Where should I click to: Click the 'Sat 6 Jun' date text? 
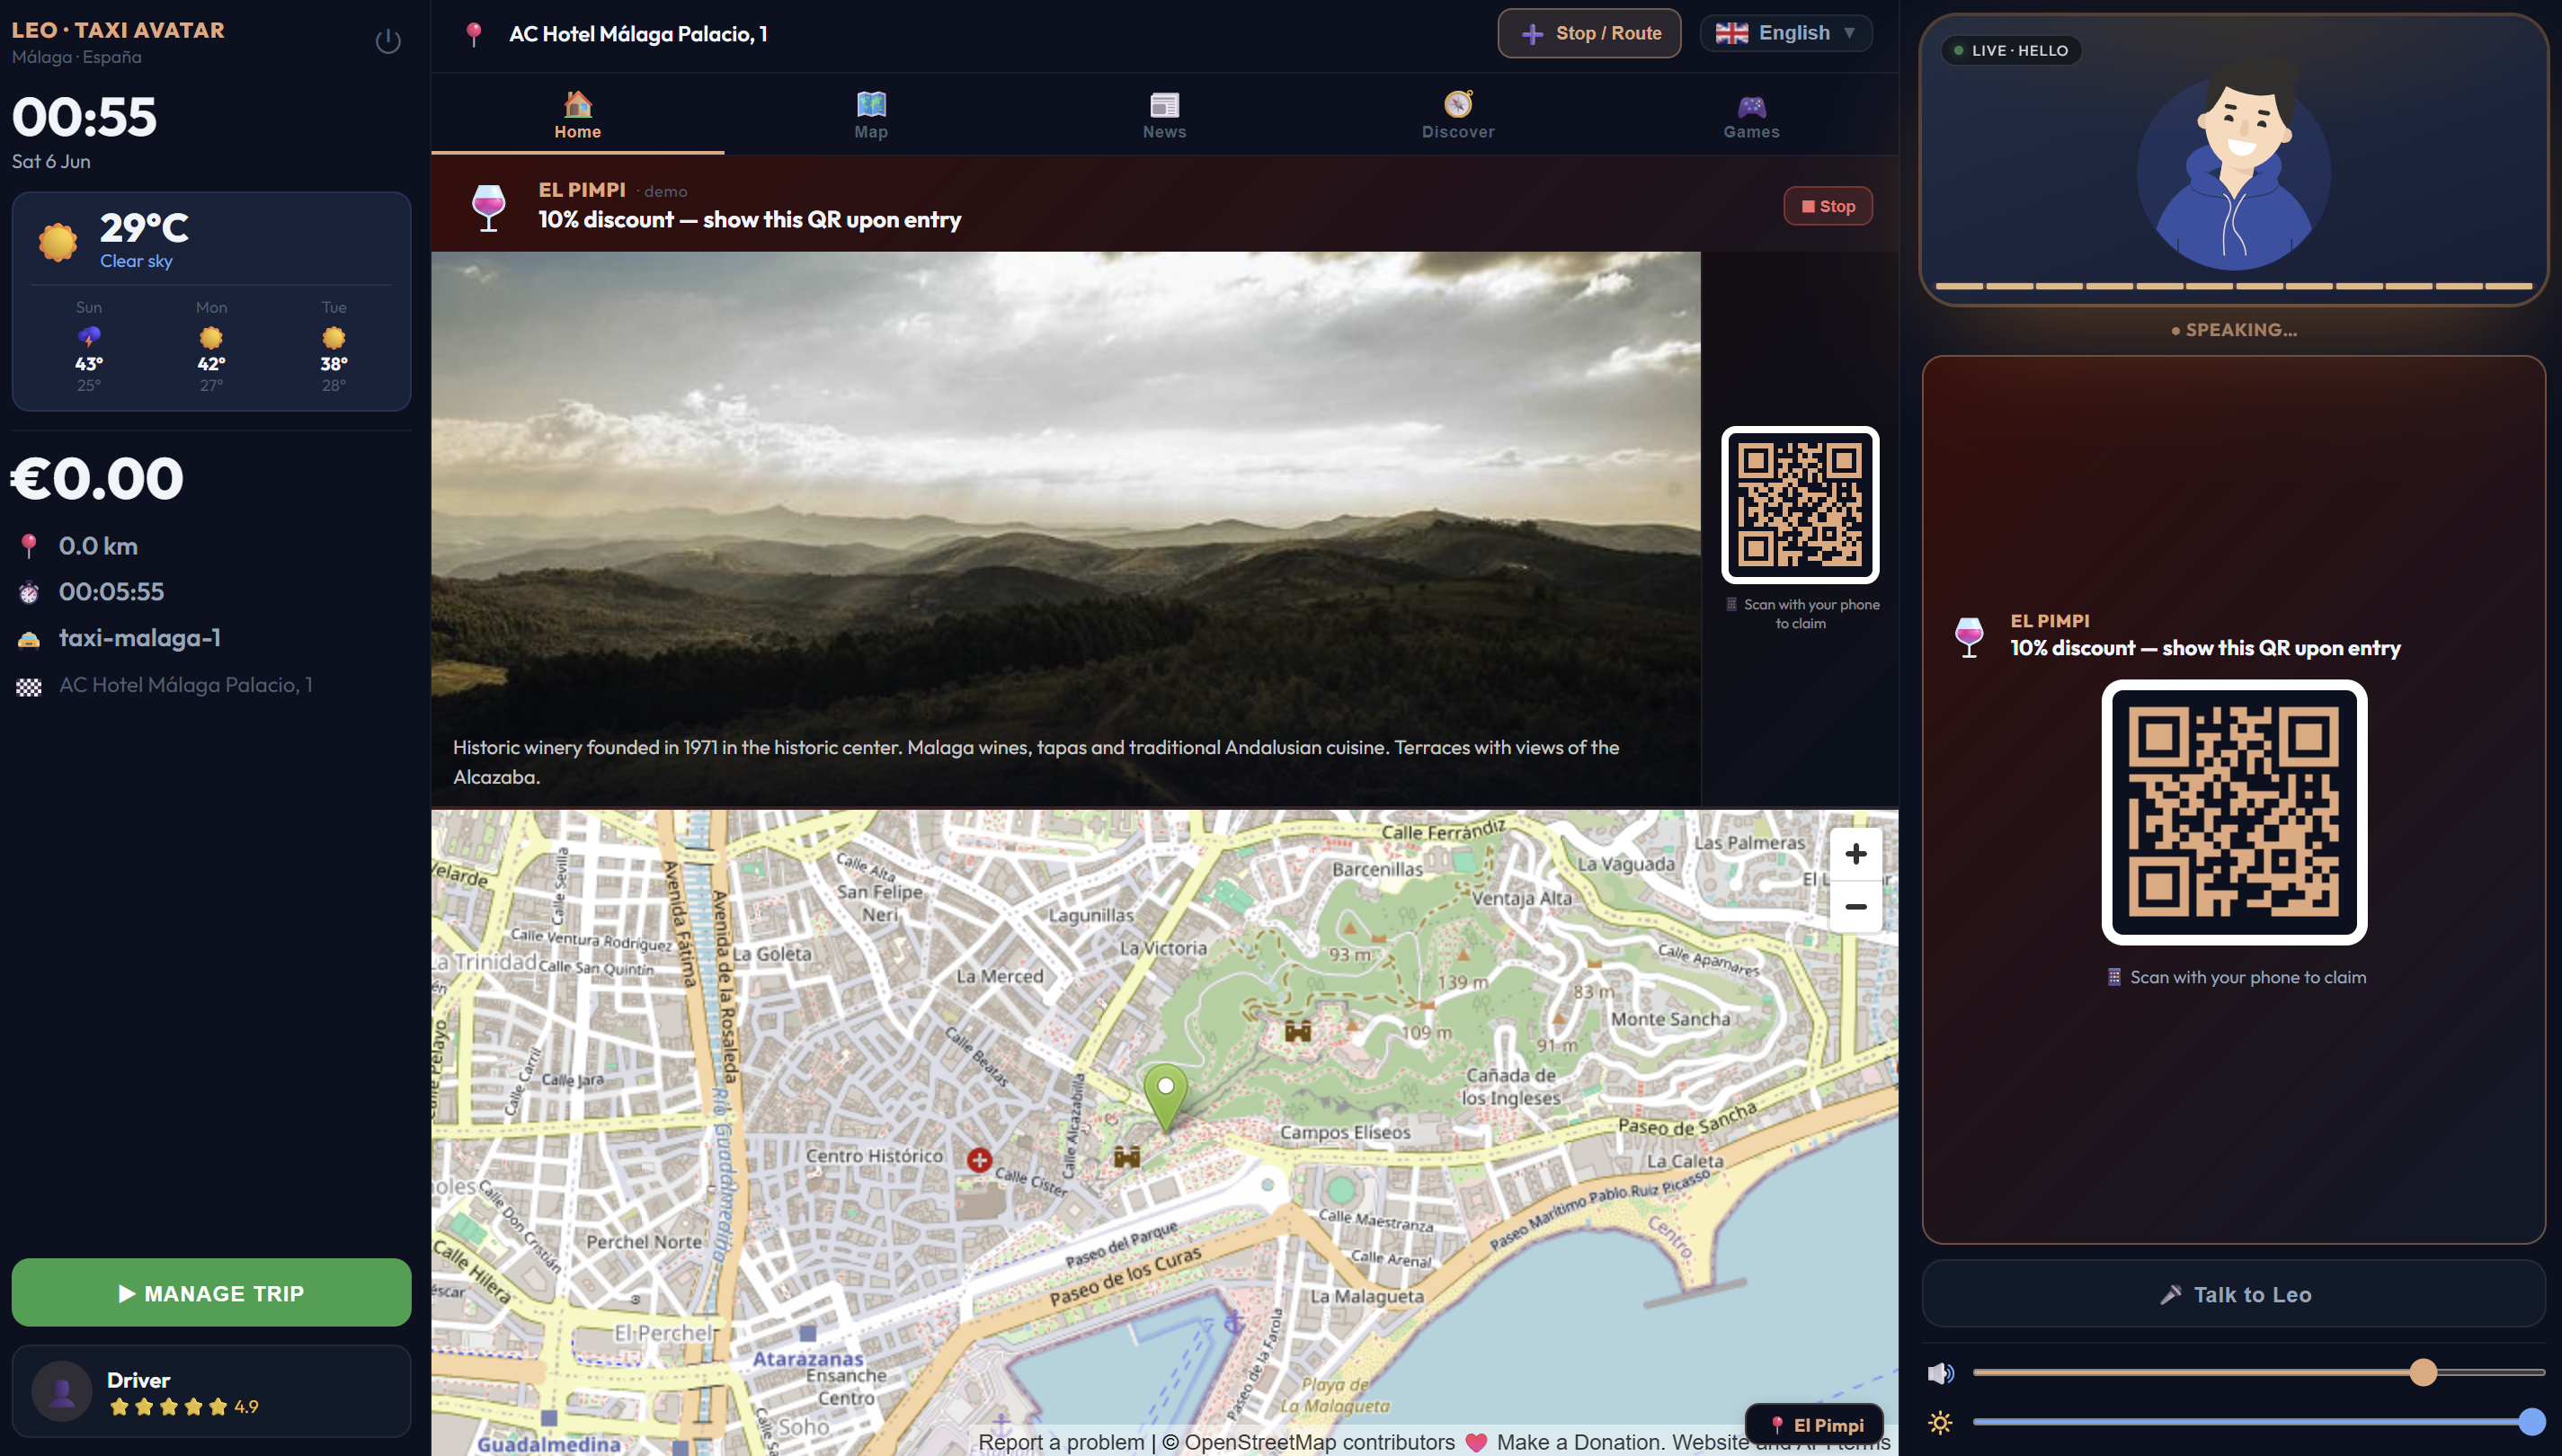point(51,161)
